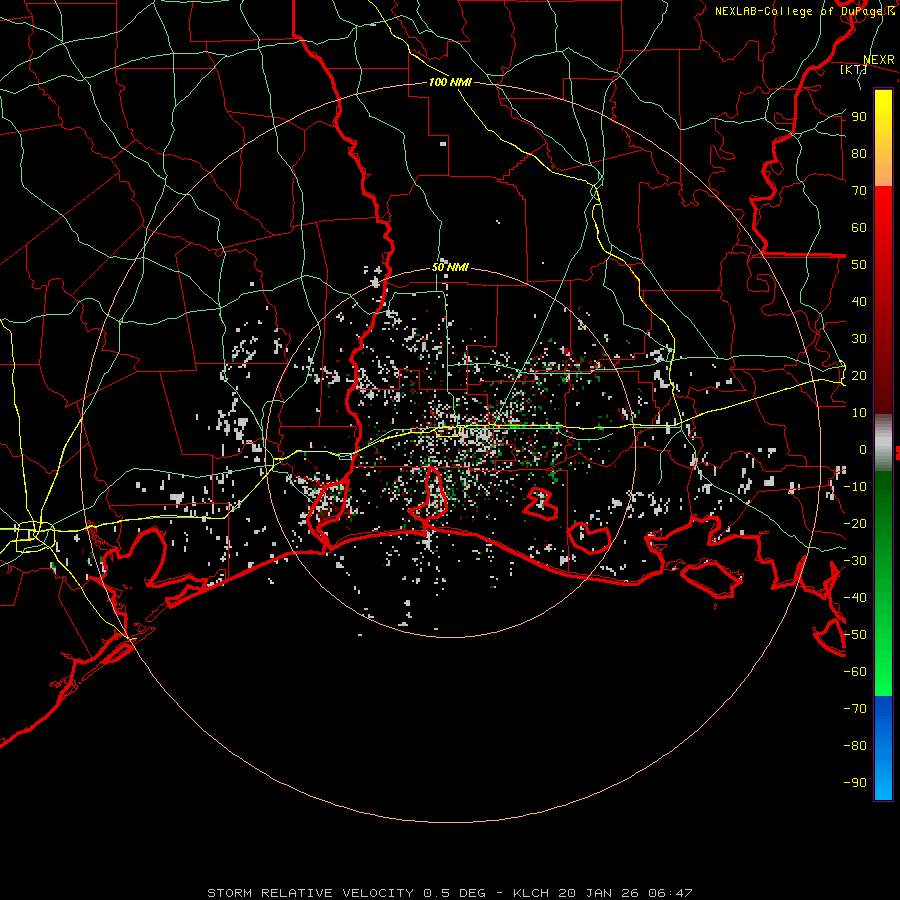The image size is (900, 900).
Task: Click the 20 value on the velocity scale
Action: coord(859,376)
